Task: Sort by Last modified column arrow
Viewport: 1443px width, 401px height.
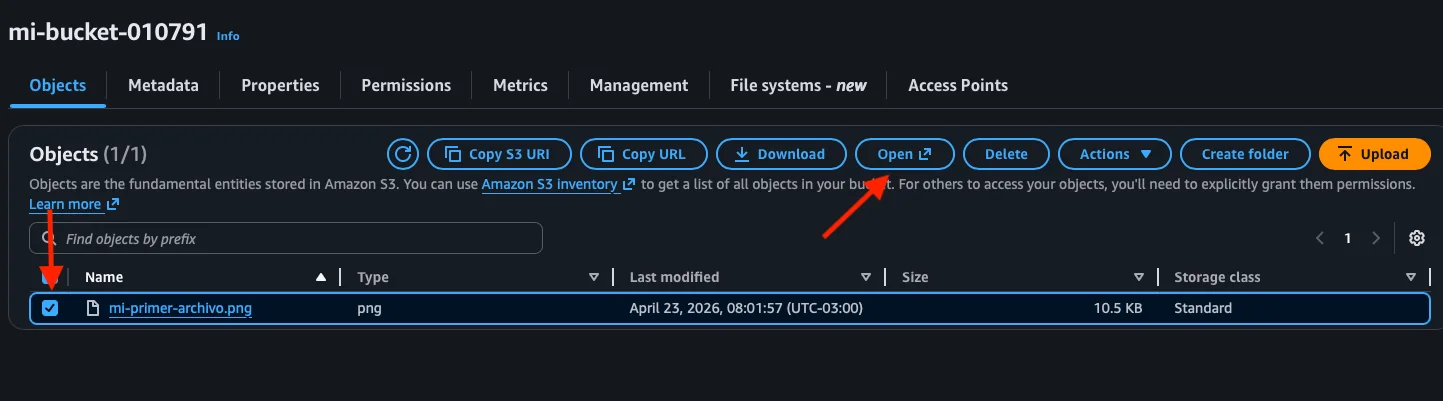Action: point(866,277)
